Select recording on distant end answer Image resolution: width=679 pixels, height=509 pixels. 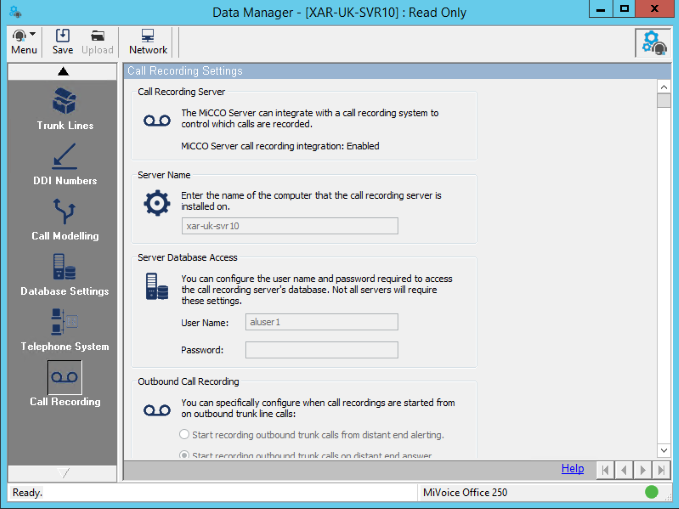pos(184,455)
